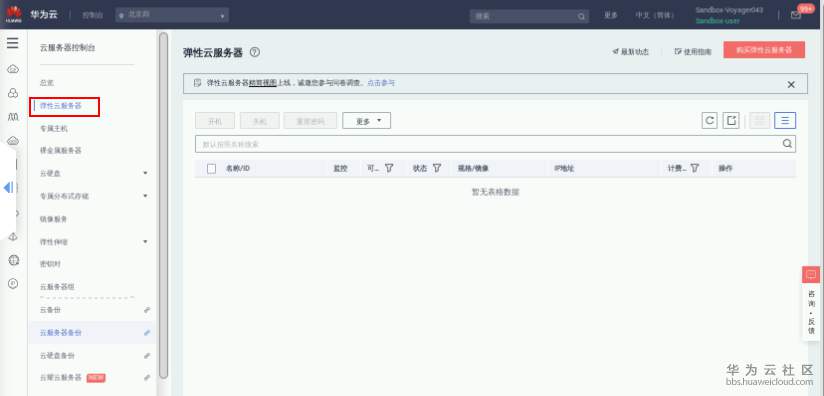
Task: Open the 中文(简体) language selector
Action: point(654,15)
